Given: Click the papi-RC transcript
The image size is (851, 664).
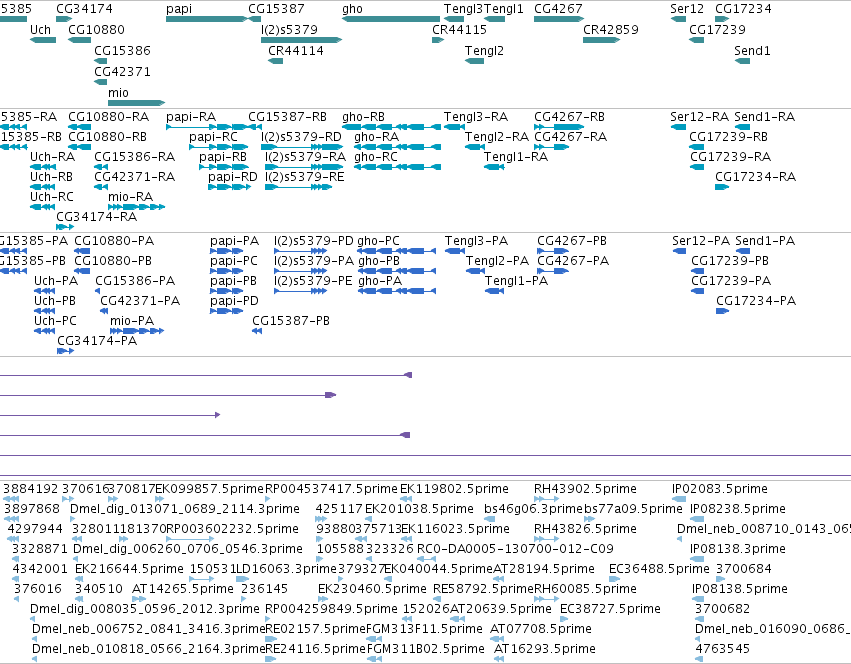Looking at the screenshot, I should pyautogui.click(x=218, y=147).
